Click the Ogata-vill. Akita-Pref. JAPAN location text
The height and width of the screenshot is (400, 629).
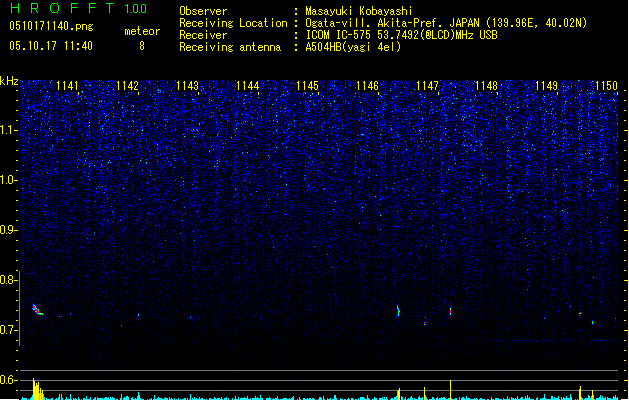tap(446, 23)
